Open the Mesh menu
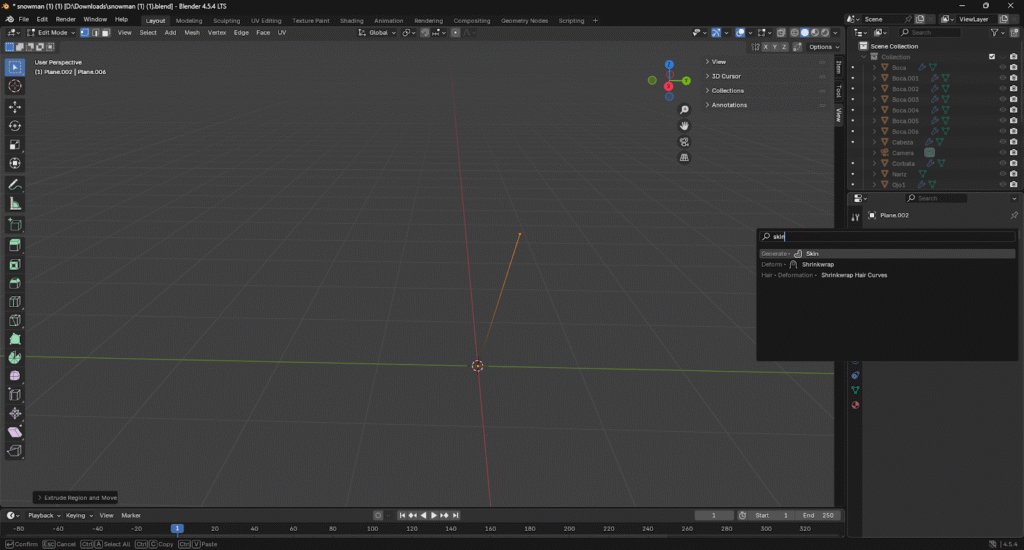Screen dimensions: 1024x550 pyautogui.click(x=192, y=33)
